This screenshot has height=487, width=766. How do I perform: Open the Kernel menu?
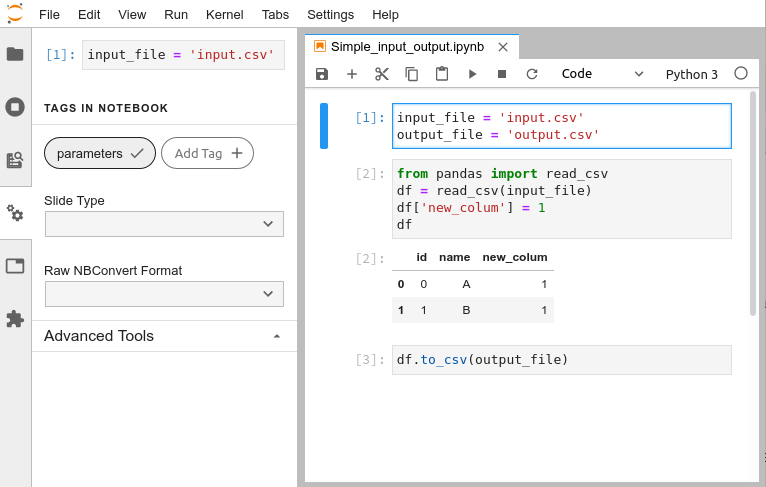click(x=225, y=15)
